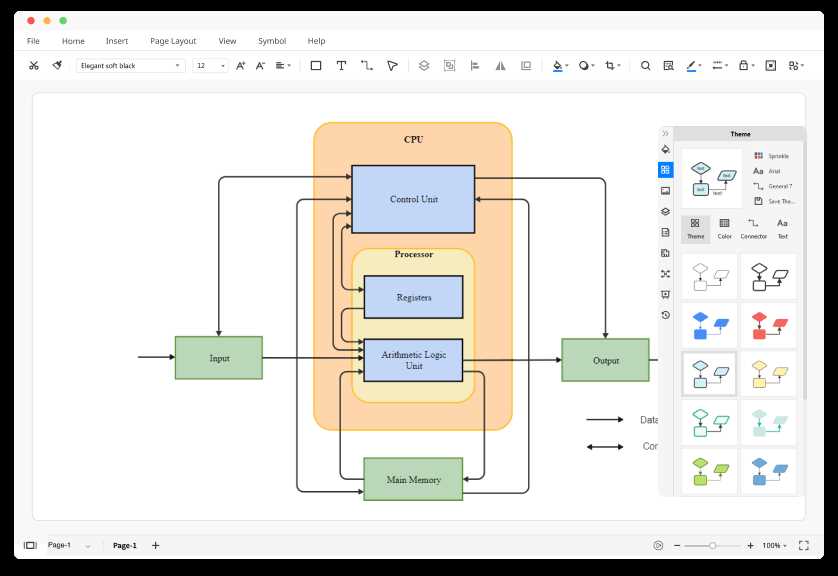This screenshot has height=576, width=838.
Task: Switch to the Color tab in panel
Action: click(724, 229)
